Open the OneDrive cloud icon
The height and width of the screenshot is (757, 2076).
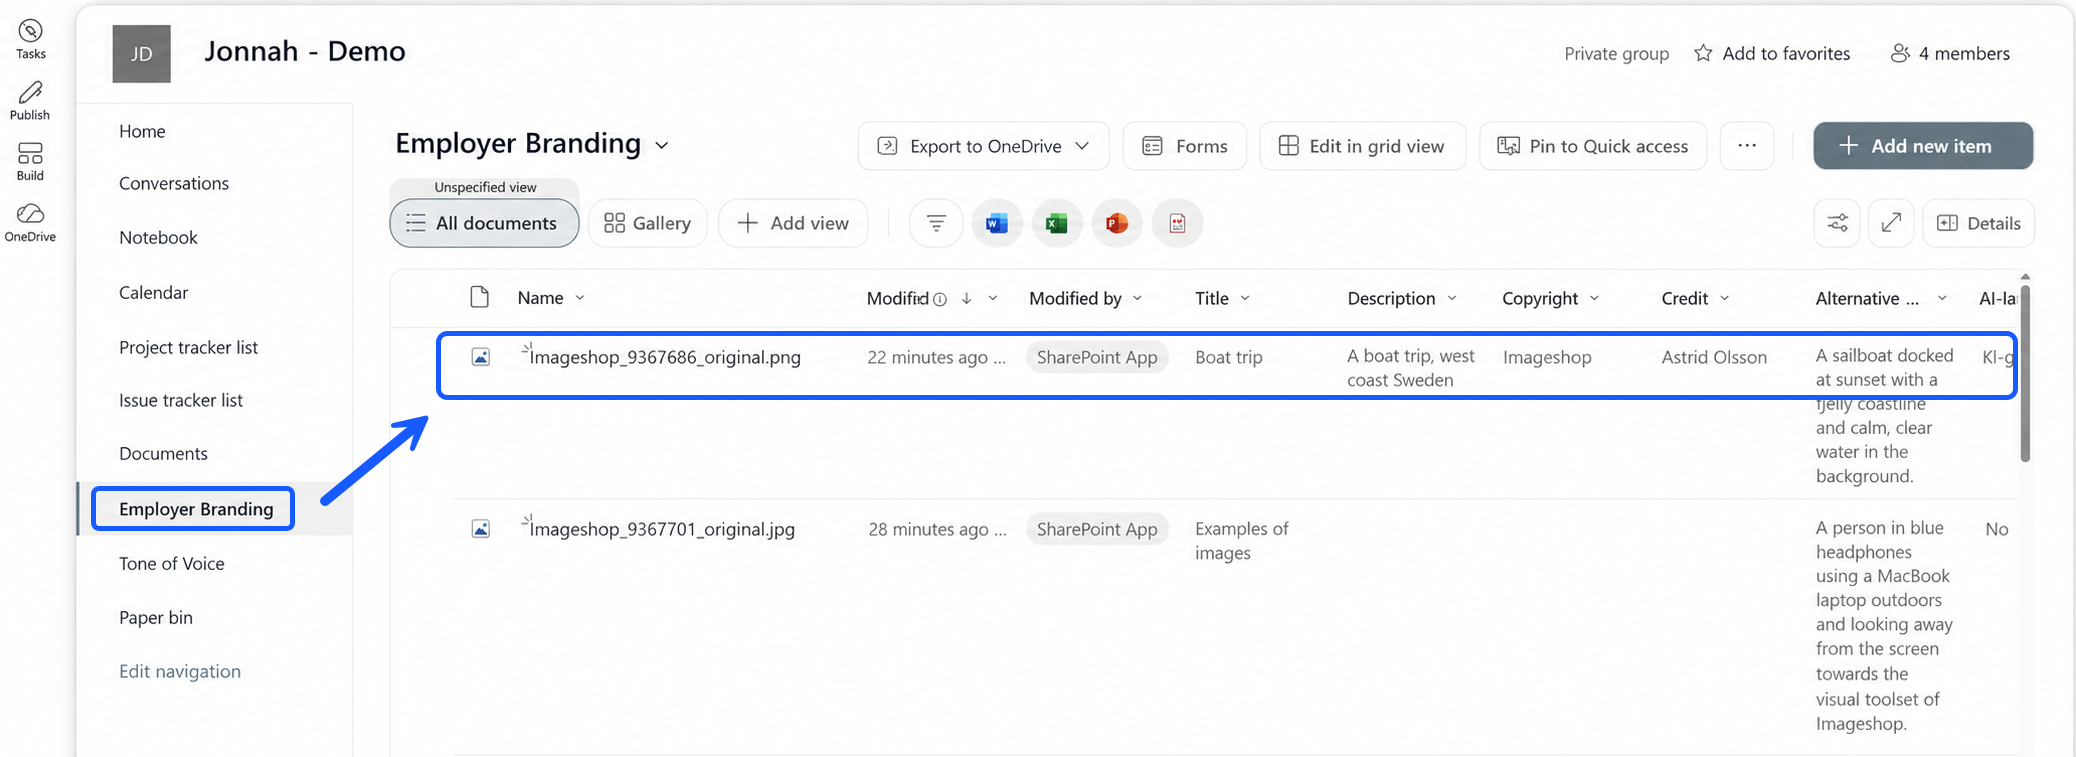coord(30,214)
